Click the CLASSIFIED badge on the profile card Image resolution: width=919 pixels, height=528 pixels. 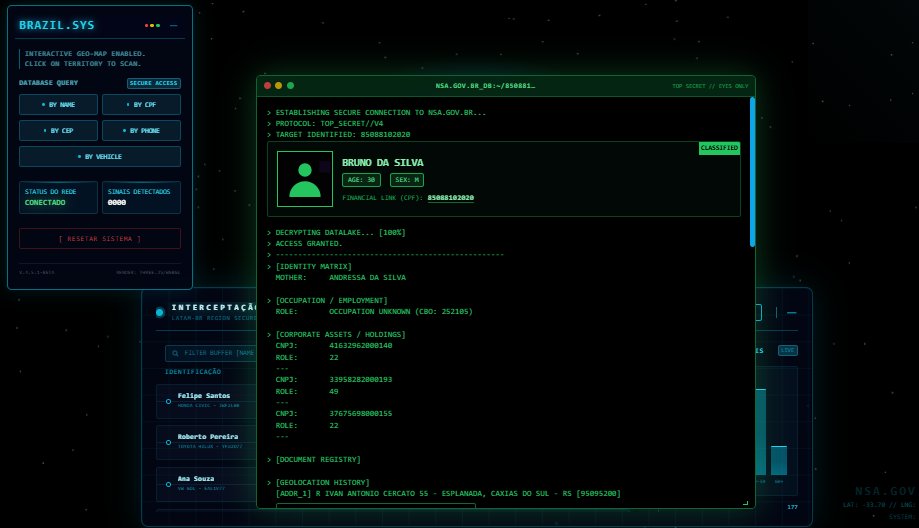pos(719,148)
